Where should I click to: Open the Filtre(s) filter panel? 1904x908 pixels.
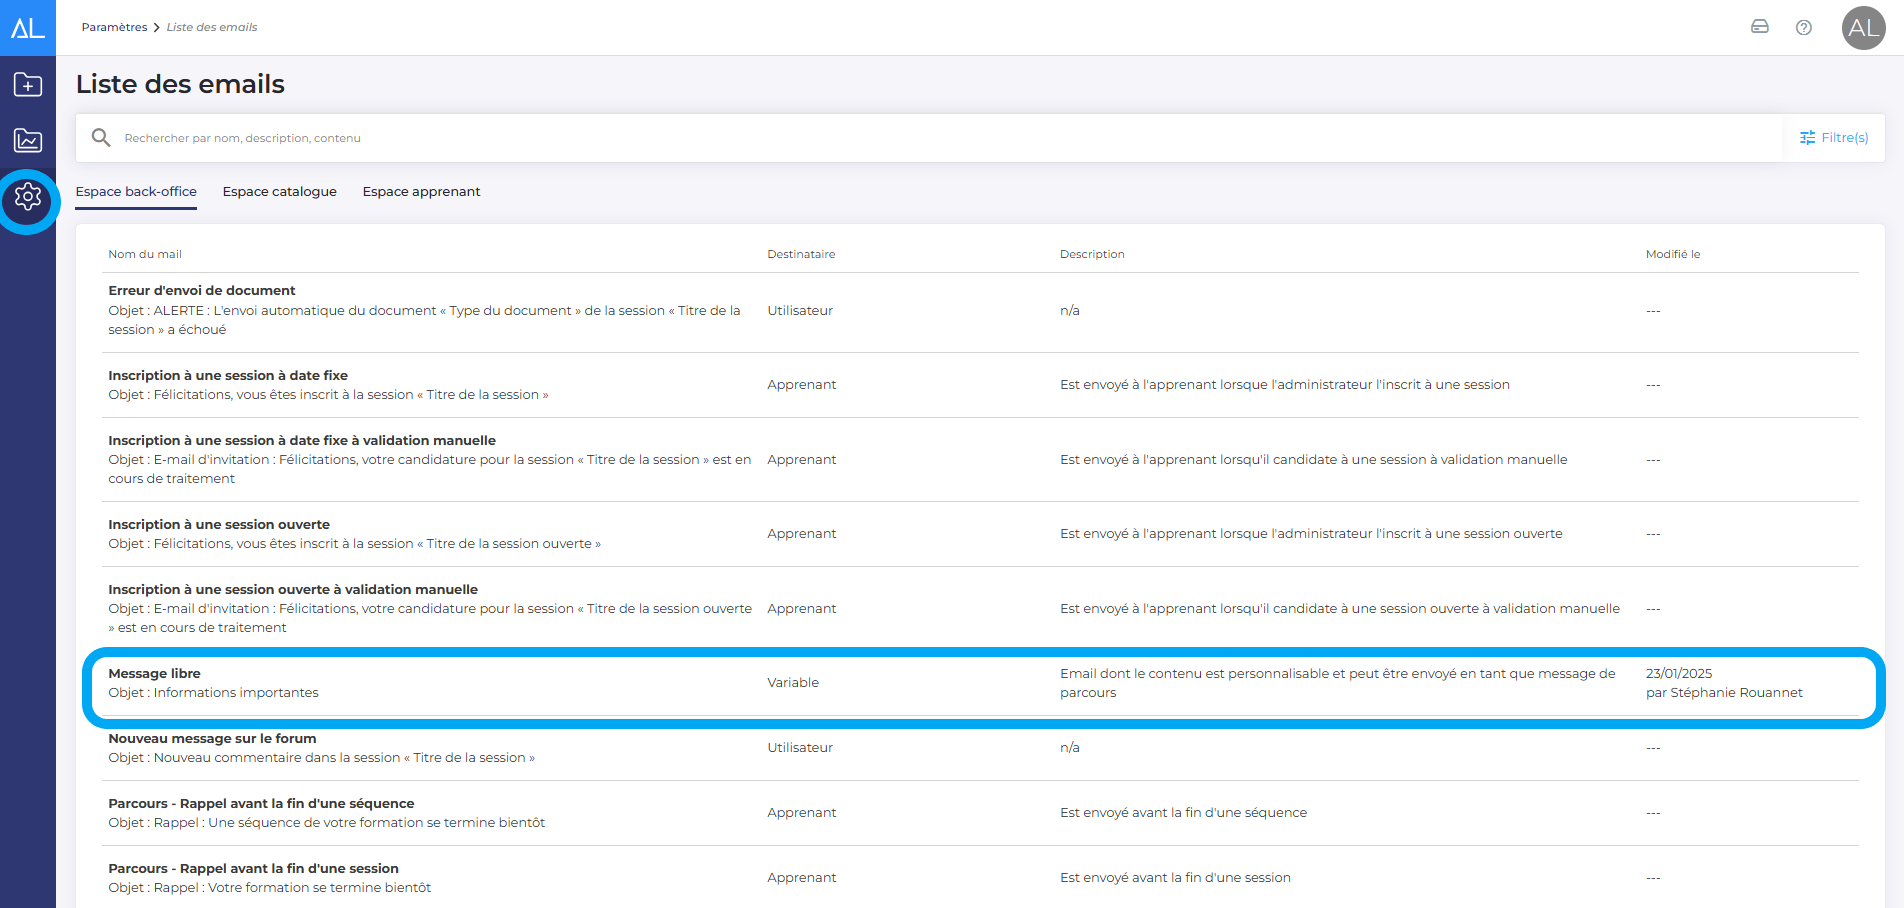1834,138
